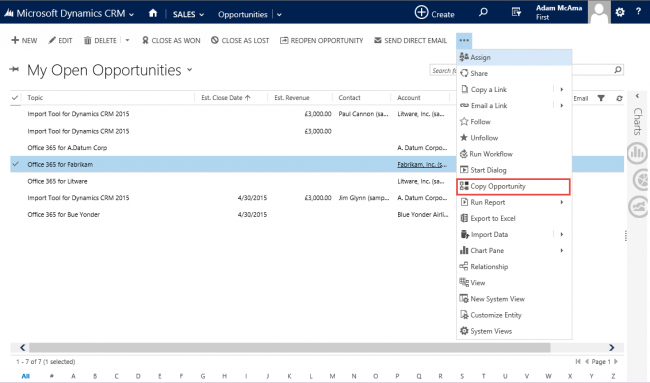The width and height of the screenshot is (650, 383).
Task: Open the area chart icon in Charts pane
Action: [639, 206]
